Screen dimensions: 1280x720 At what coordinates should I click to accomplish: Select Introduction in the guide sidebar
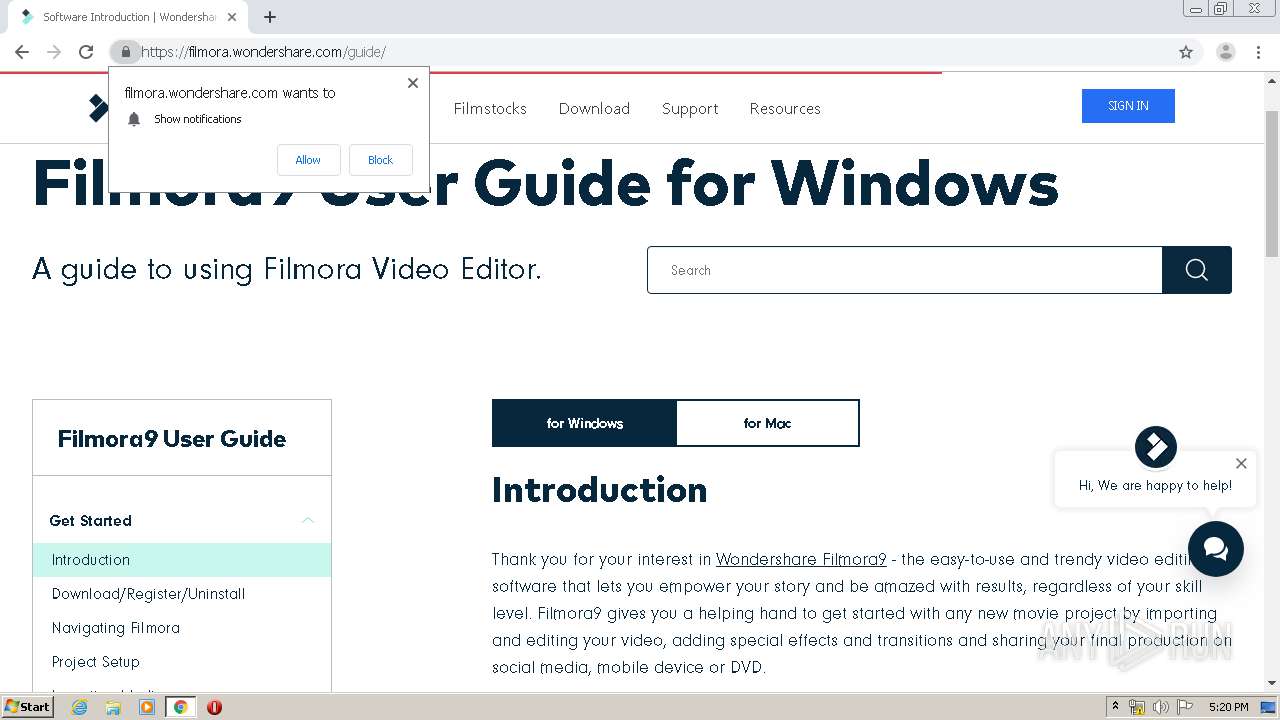point(182,560)
